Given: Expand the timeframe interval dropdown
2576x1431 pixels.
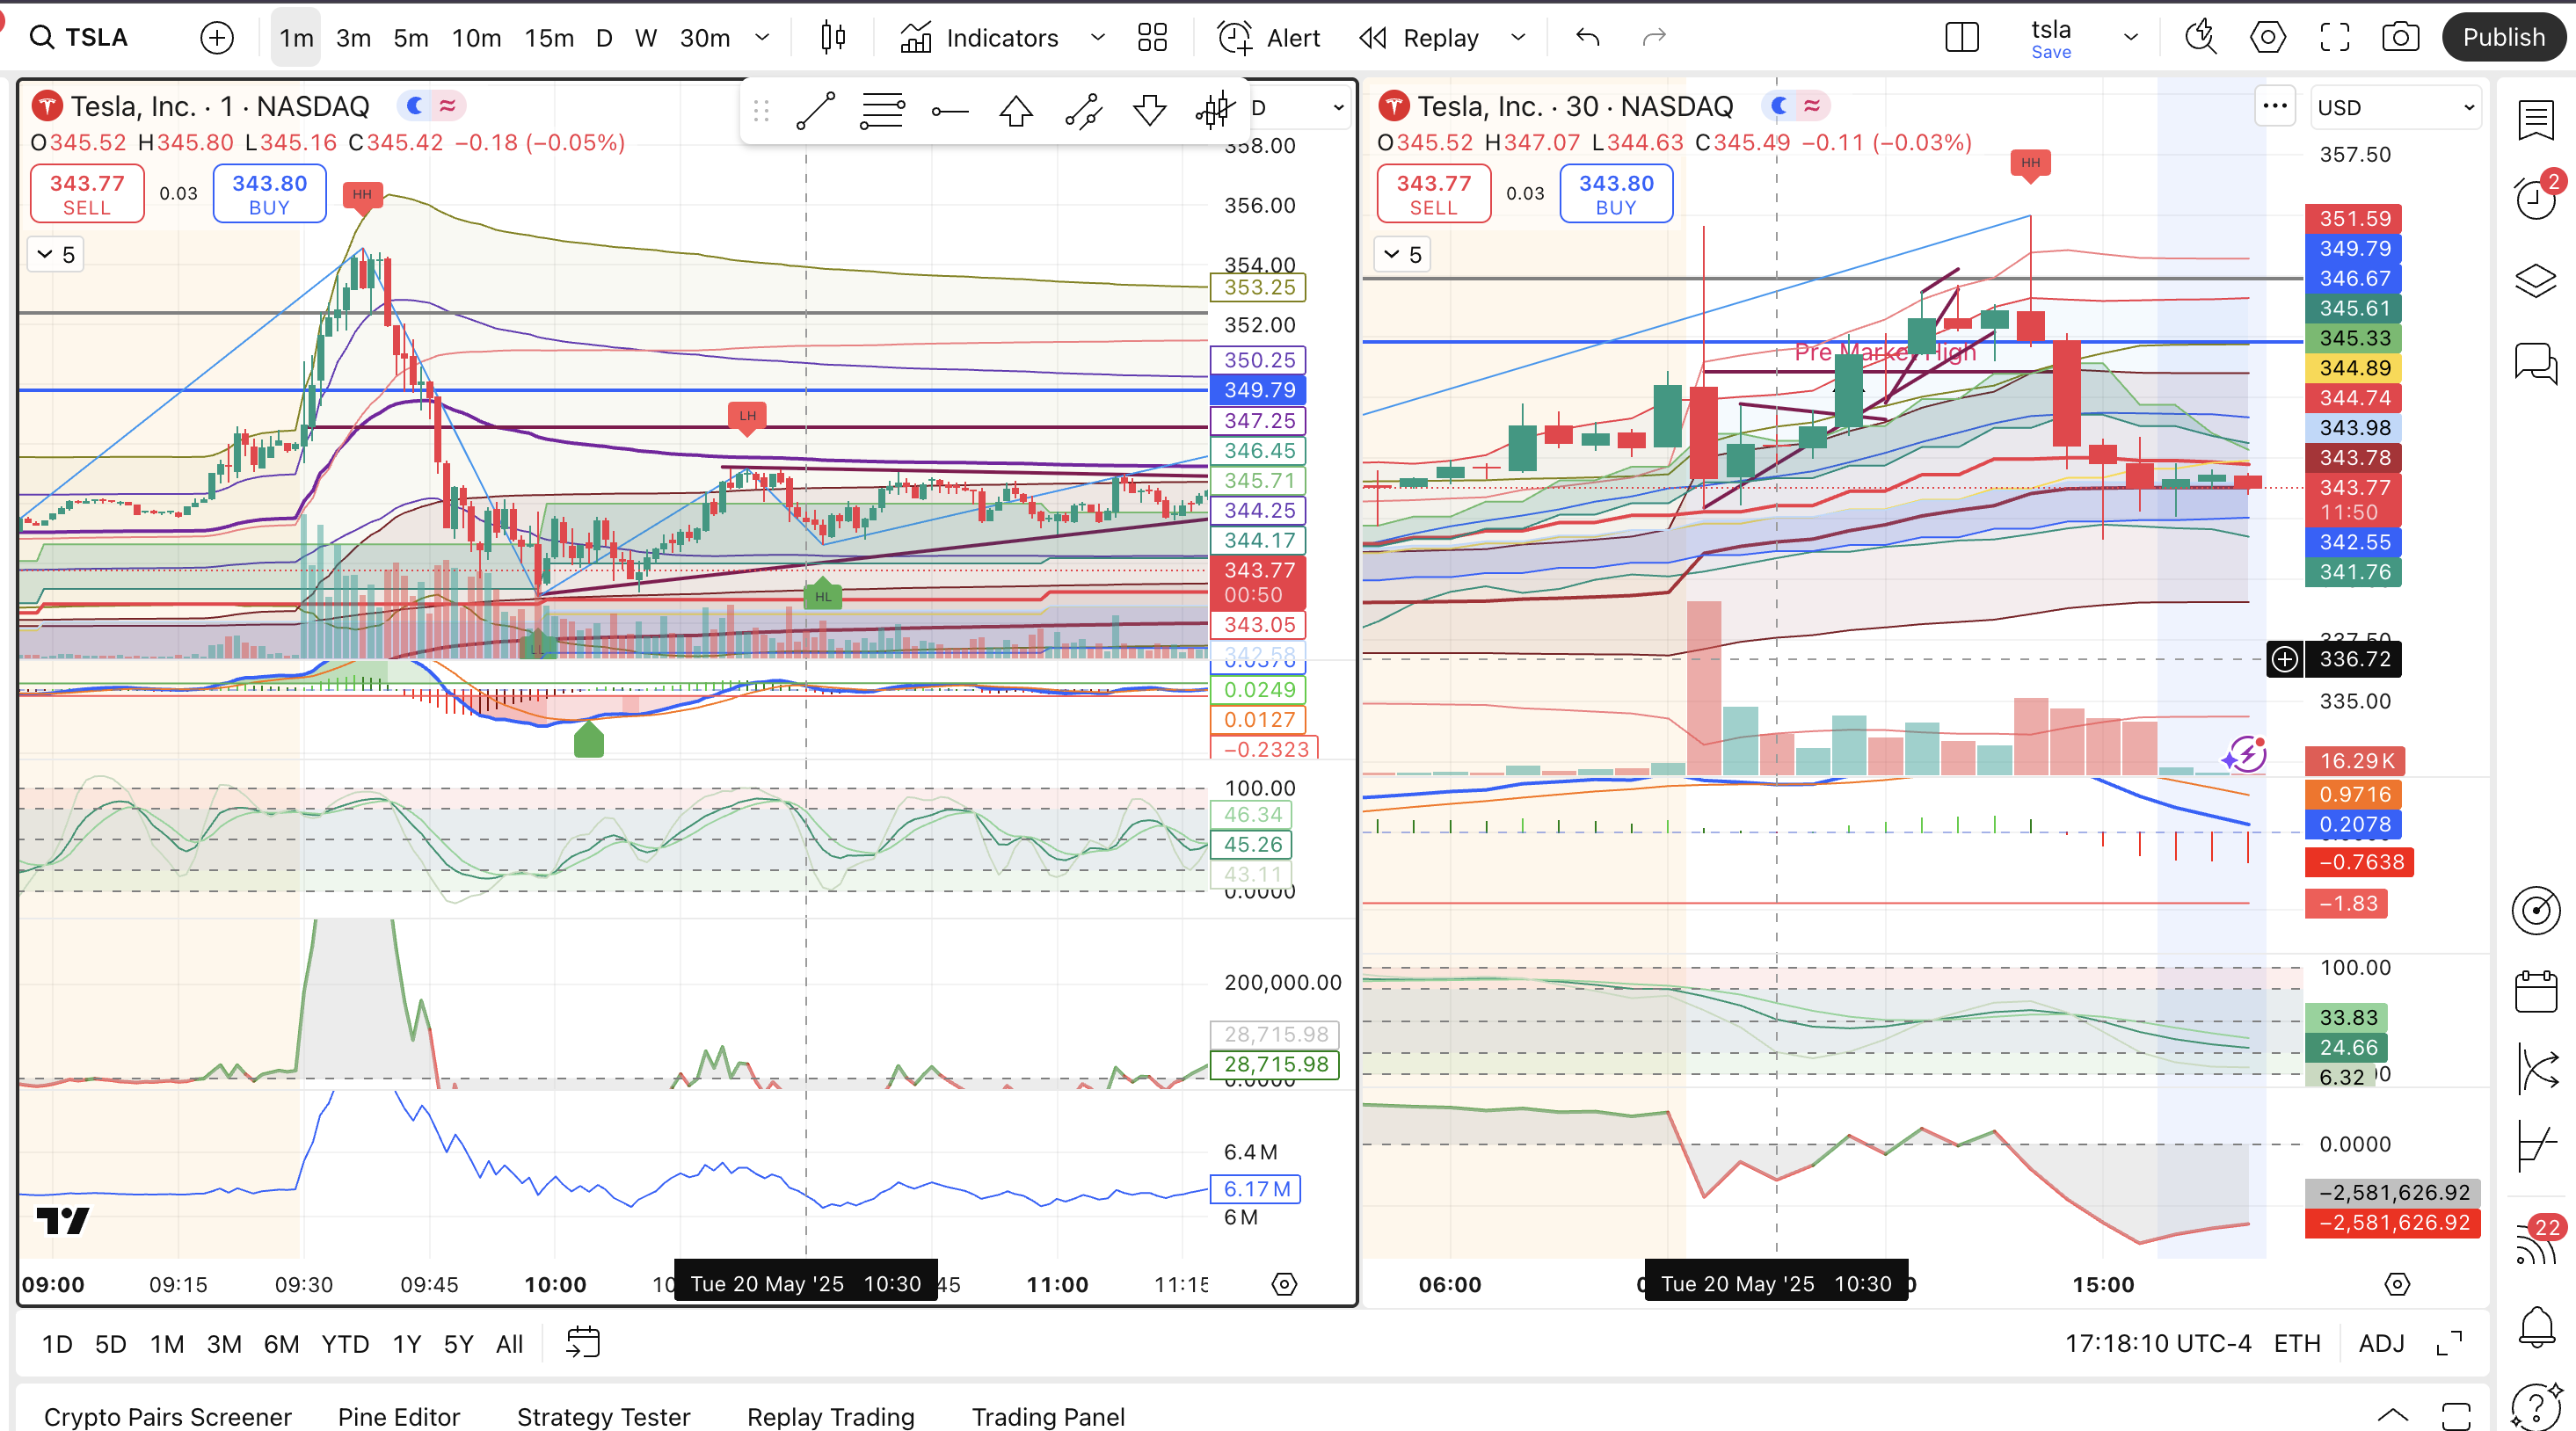Looking at the screenshot, I should [762, 38].
